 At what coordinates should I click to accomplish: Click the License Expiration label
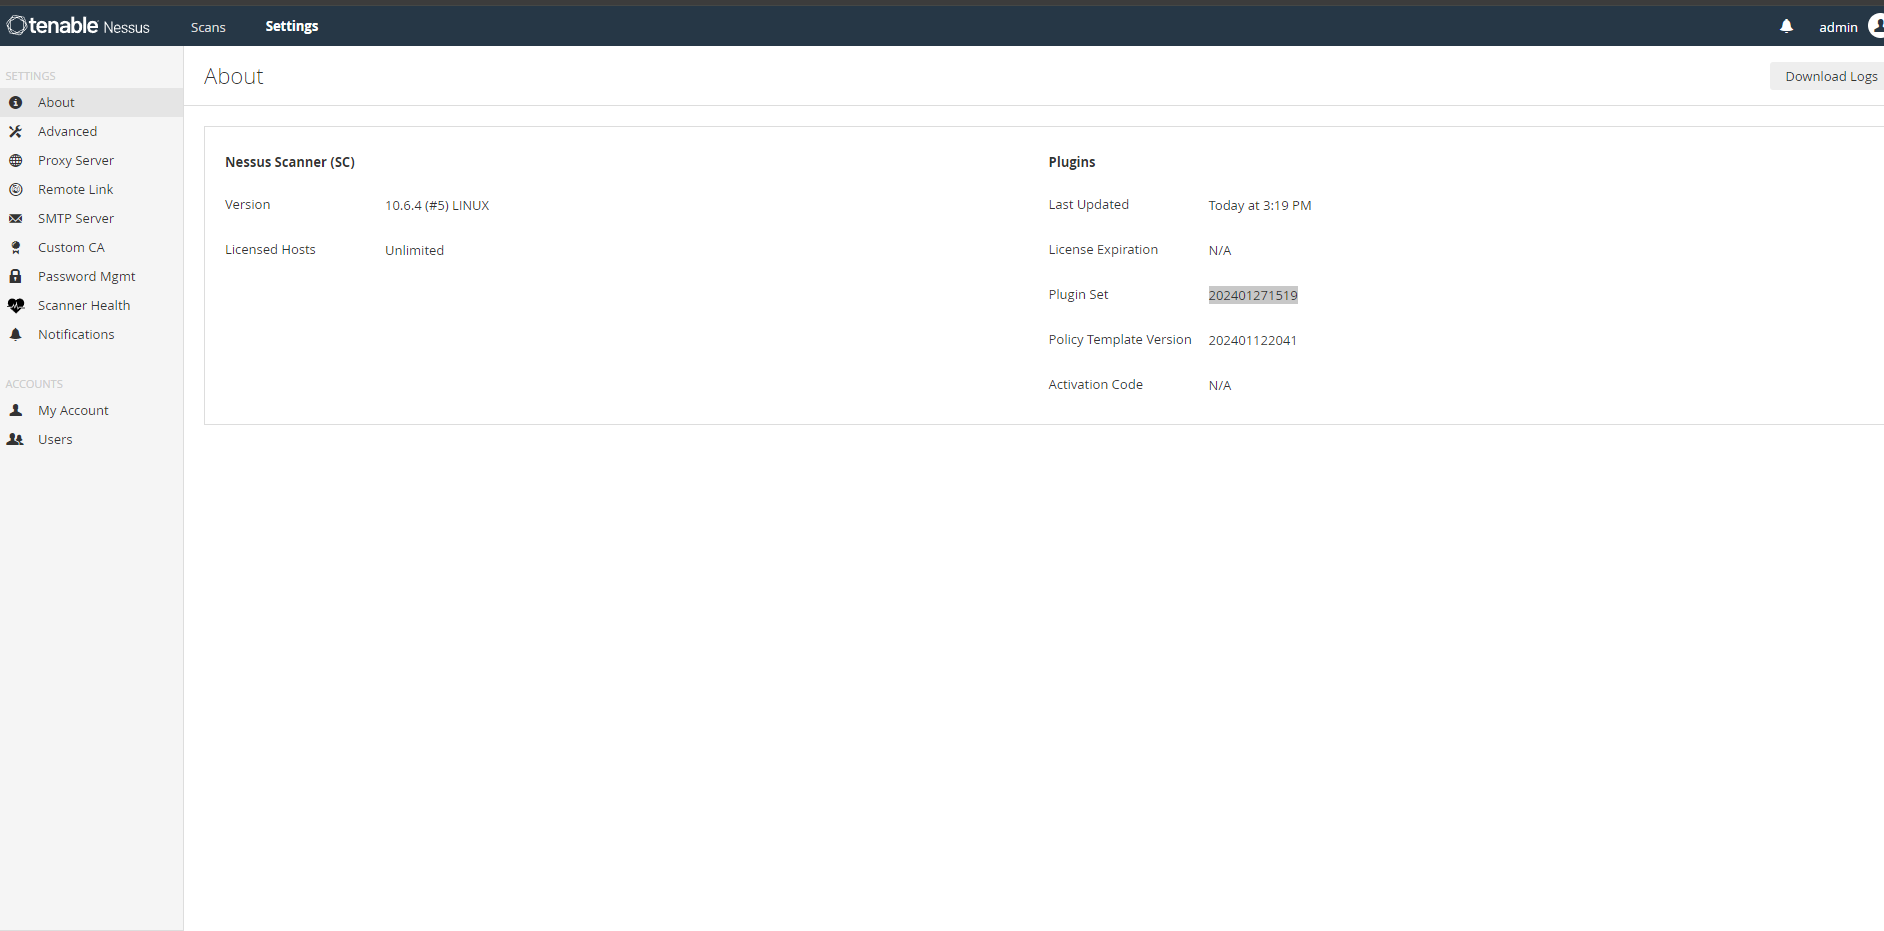tap(1103, 249)
